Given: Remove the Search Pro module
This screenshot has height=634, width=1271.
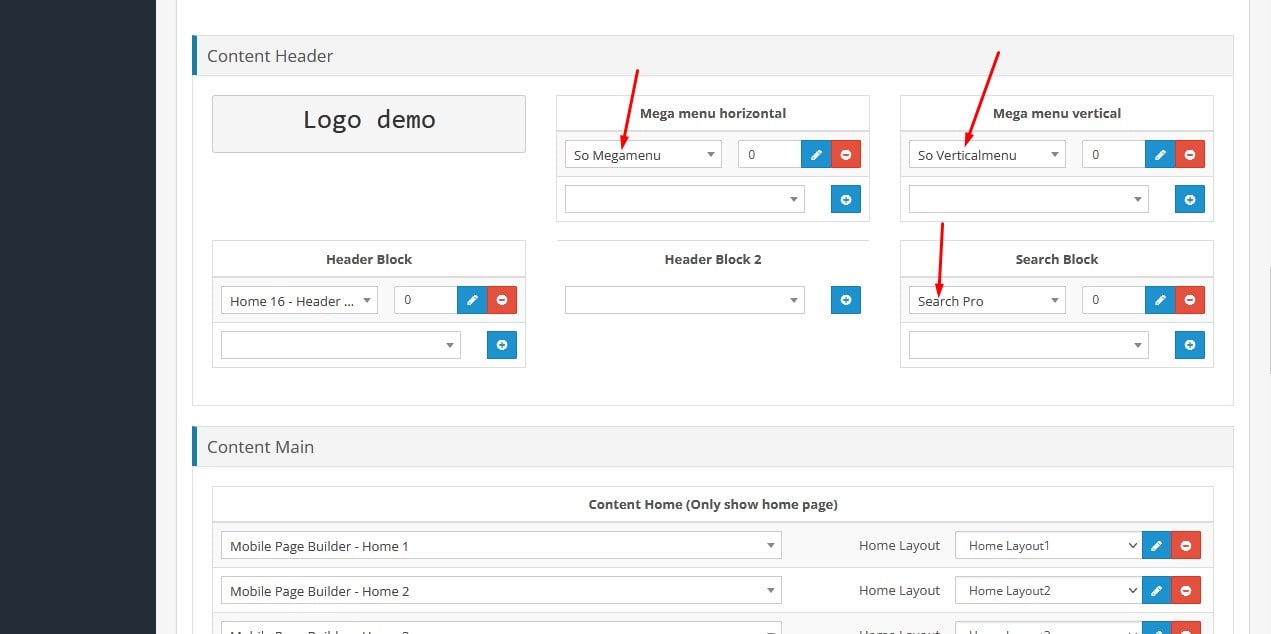Looking at the screenshot, I should [1190, 300].
